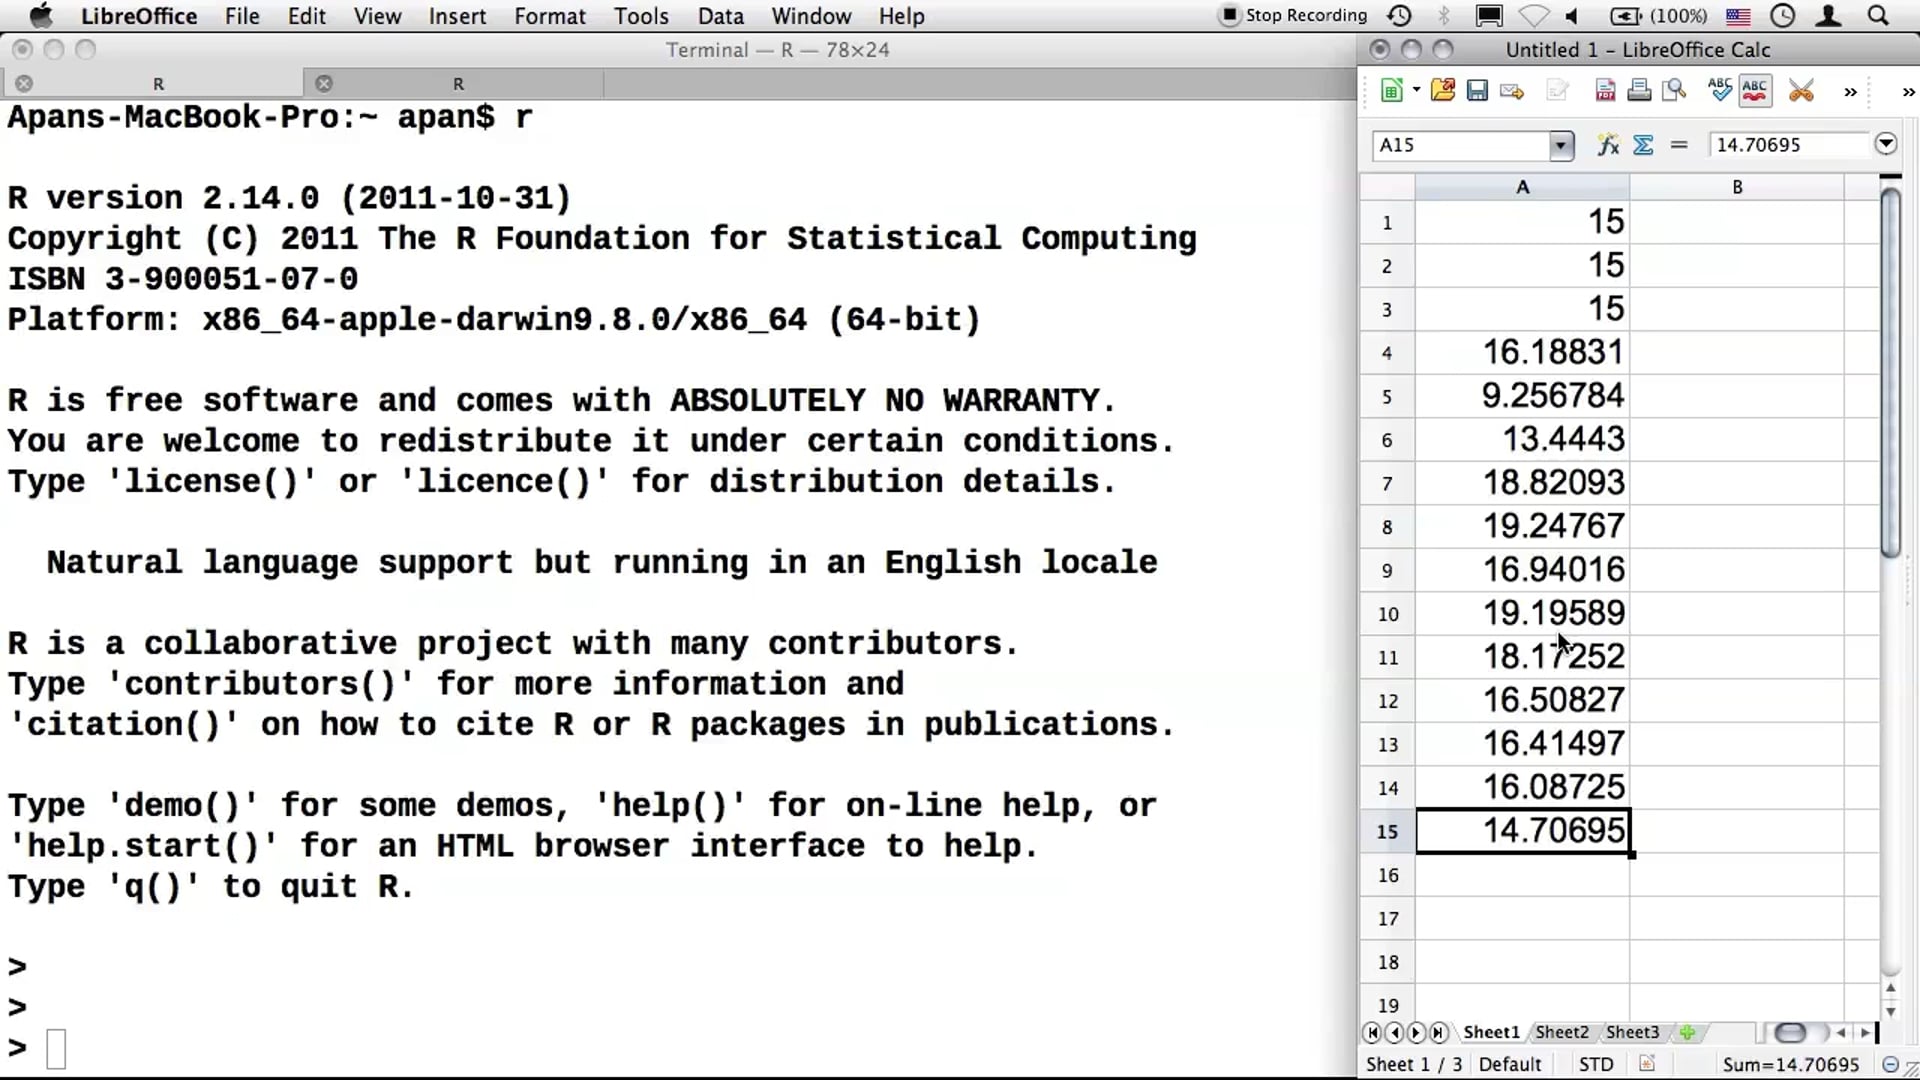Open the Function Wizard fx icon

(x=1608, y=145)
